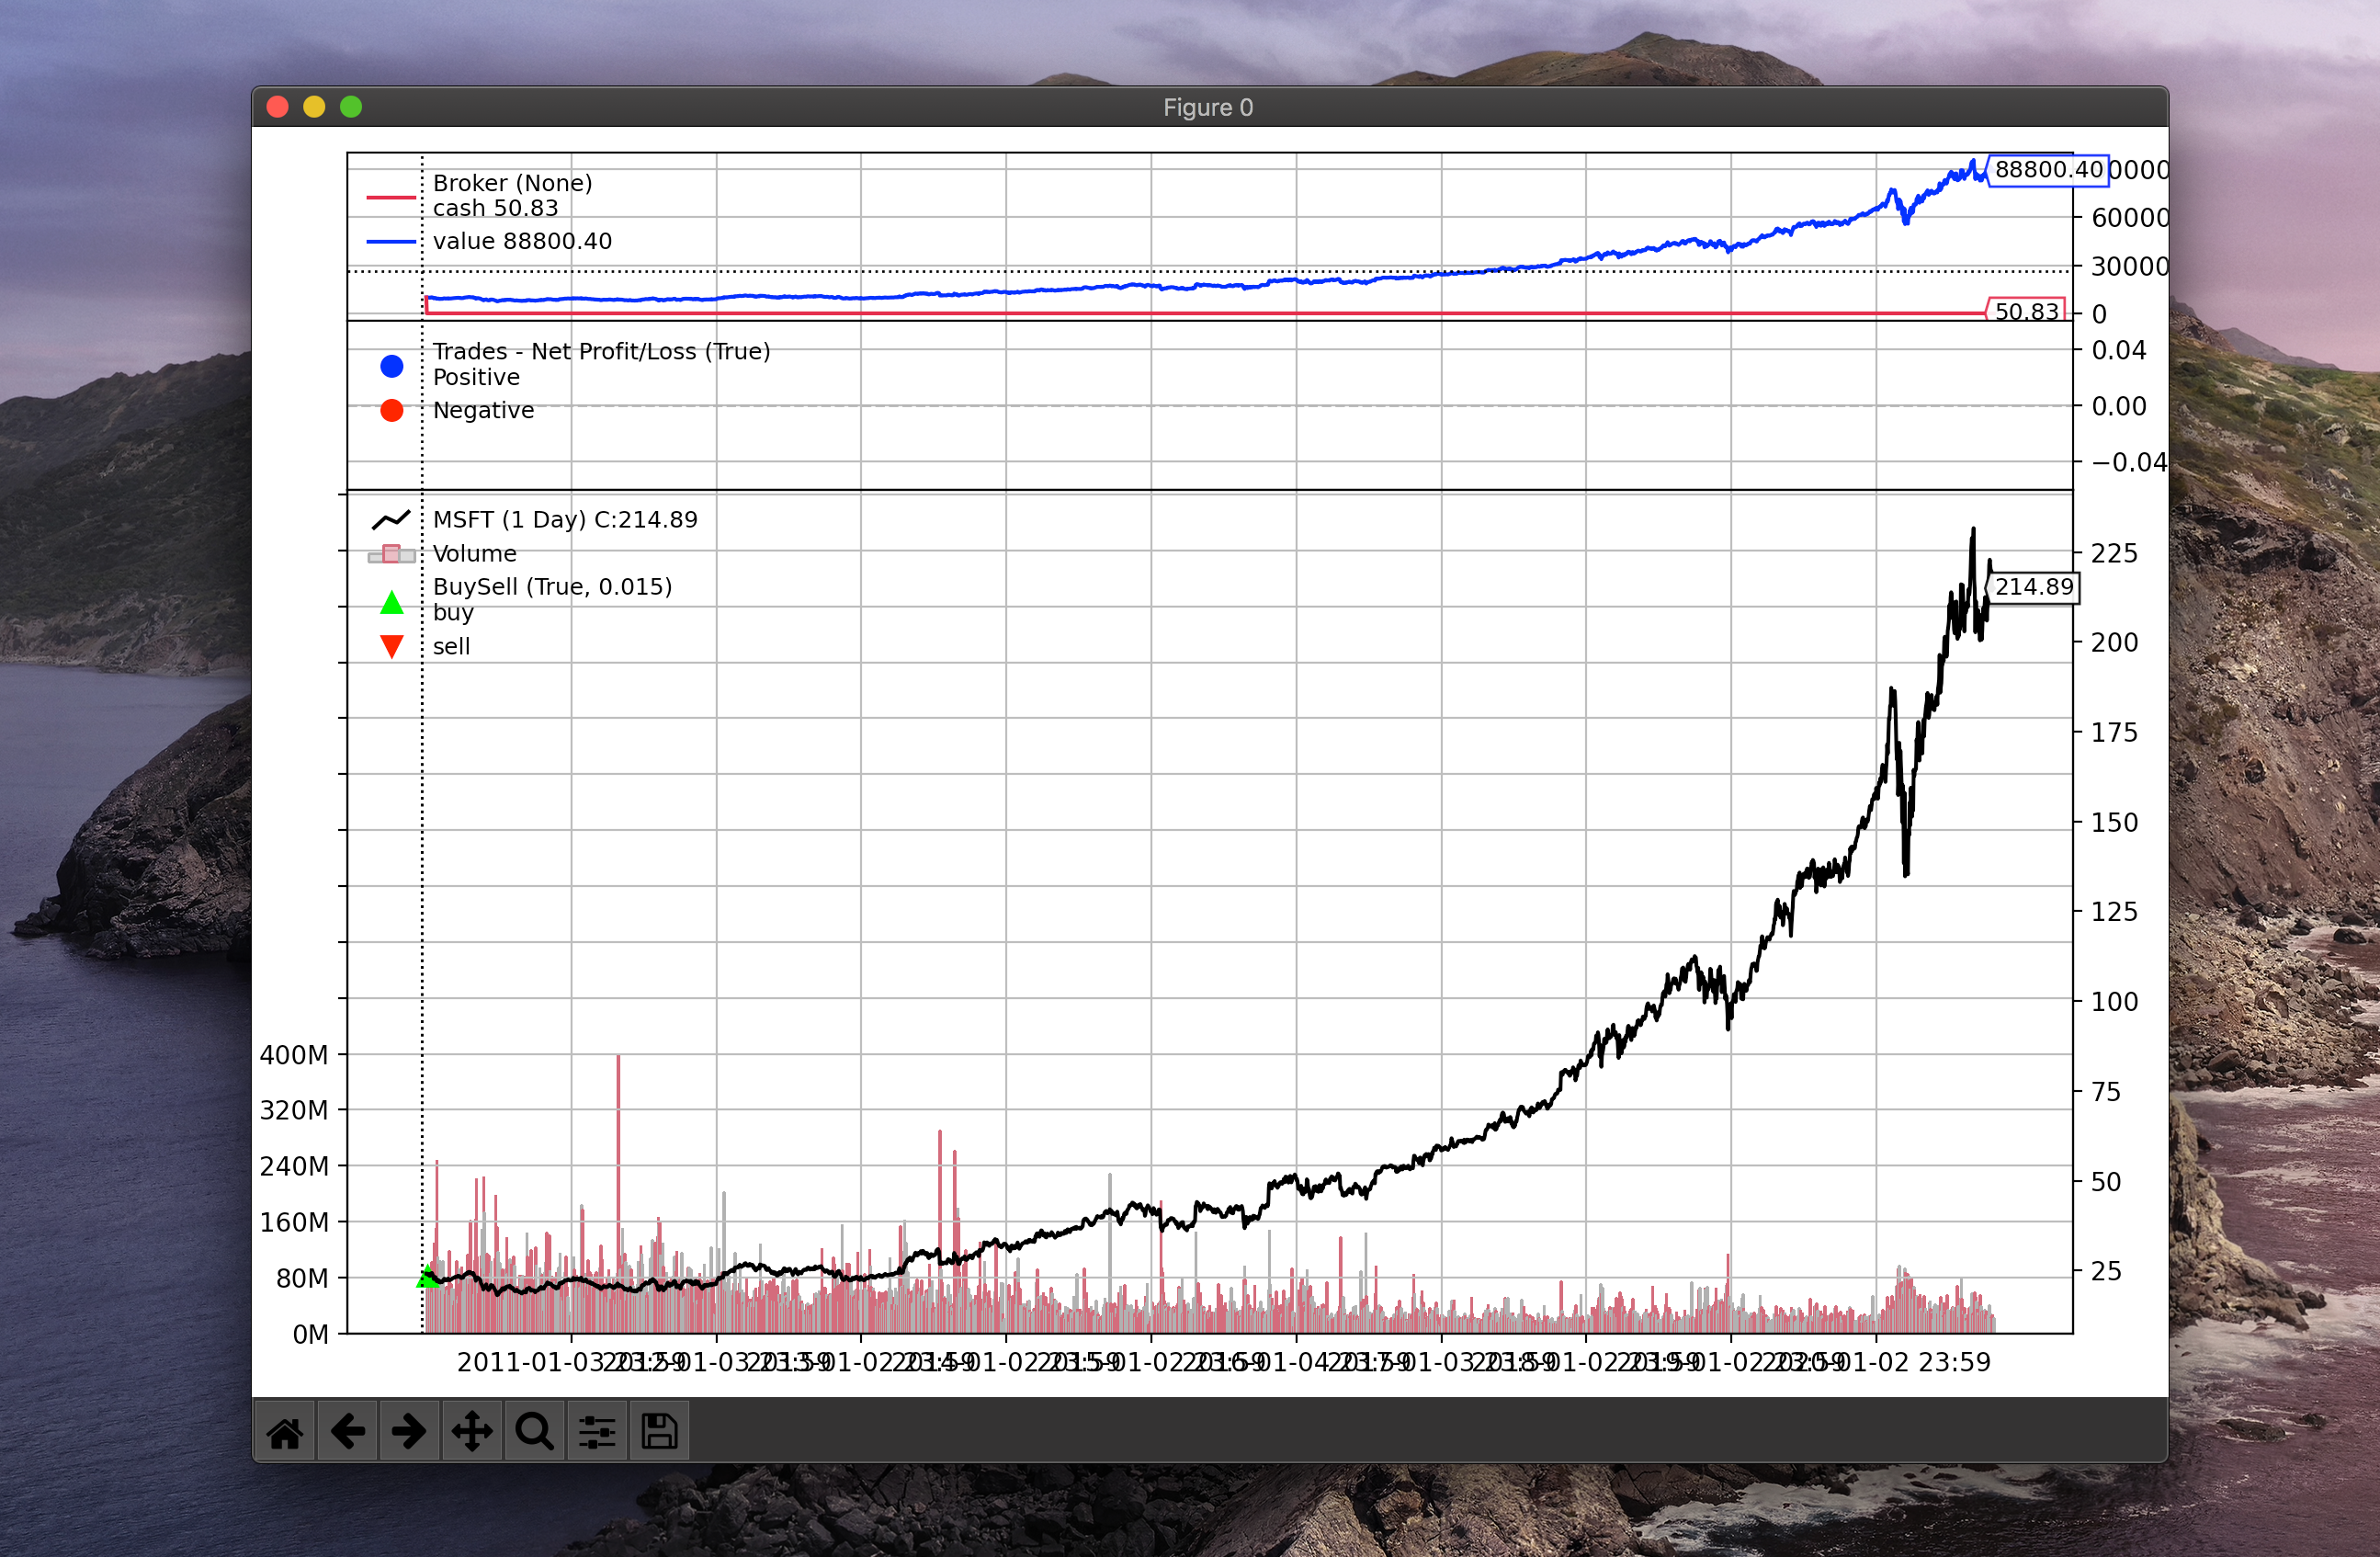Click the red sell triangle legend icon

point(392,647)
